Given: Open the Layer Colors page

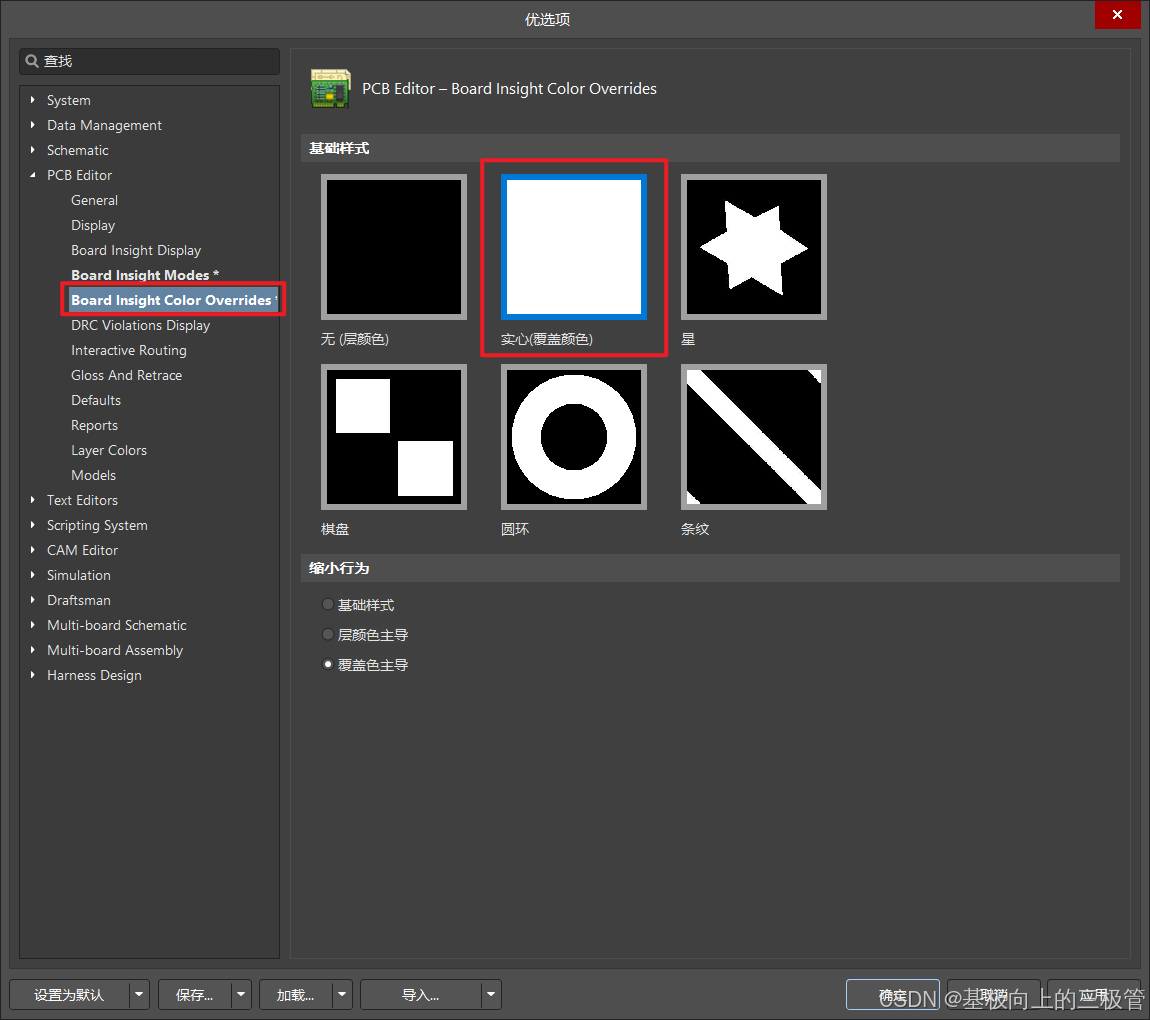Looking at the screenshot, I should pyautogui.click(x=109, y=450).
